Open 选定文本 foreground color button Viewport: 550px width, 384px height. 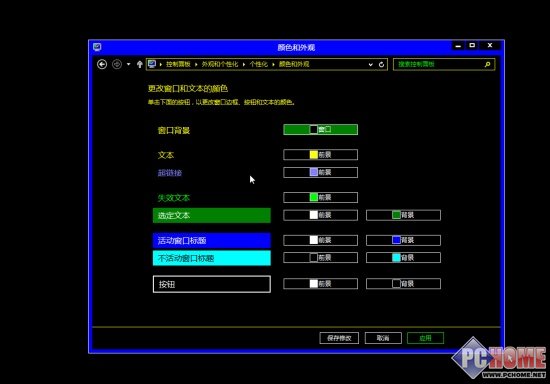coord(321,215)
